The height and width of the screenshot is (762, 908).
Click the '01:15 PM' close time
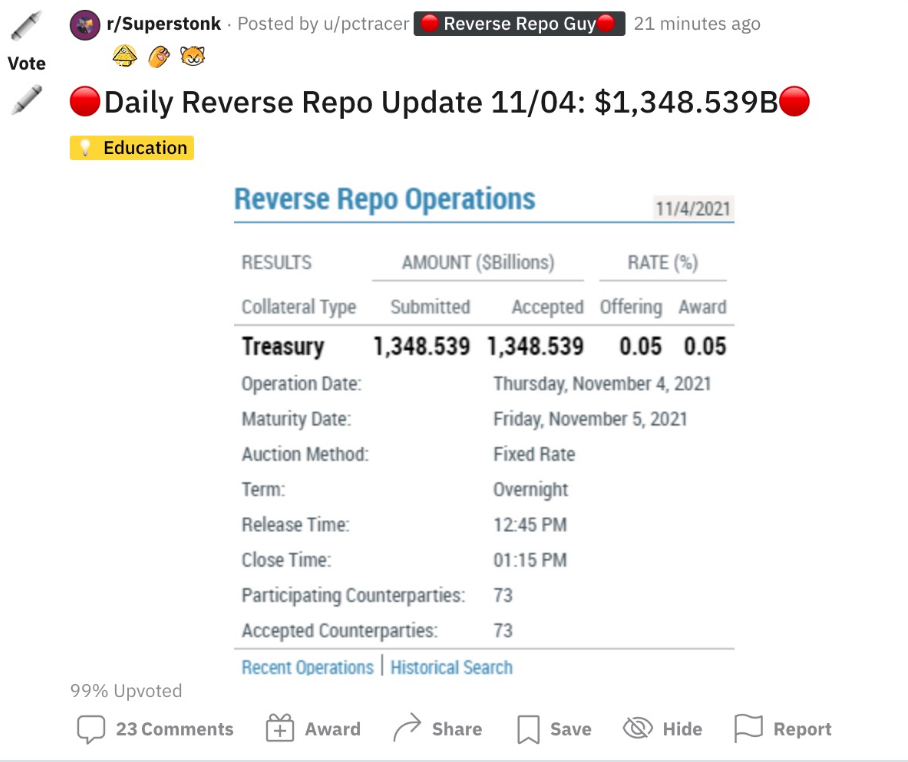[530, 560]
